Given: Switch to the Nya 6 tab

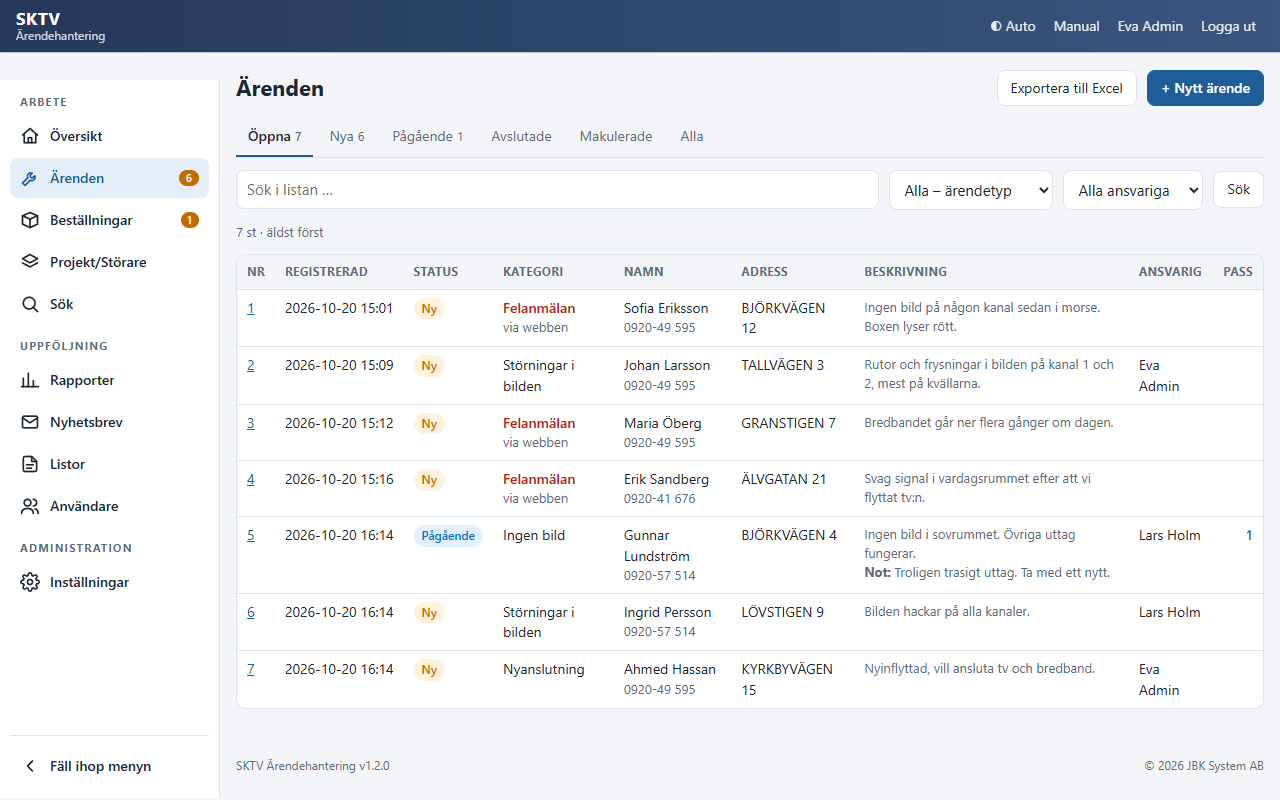Looking at the screenshot, I should tap(347, 136).
